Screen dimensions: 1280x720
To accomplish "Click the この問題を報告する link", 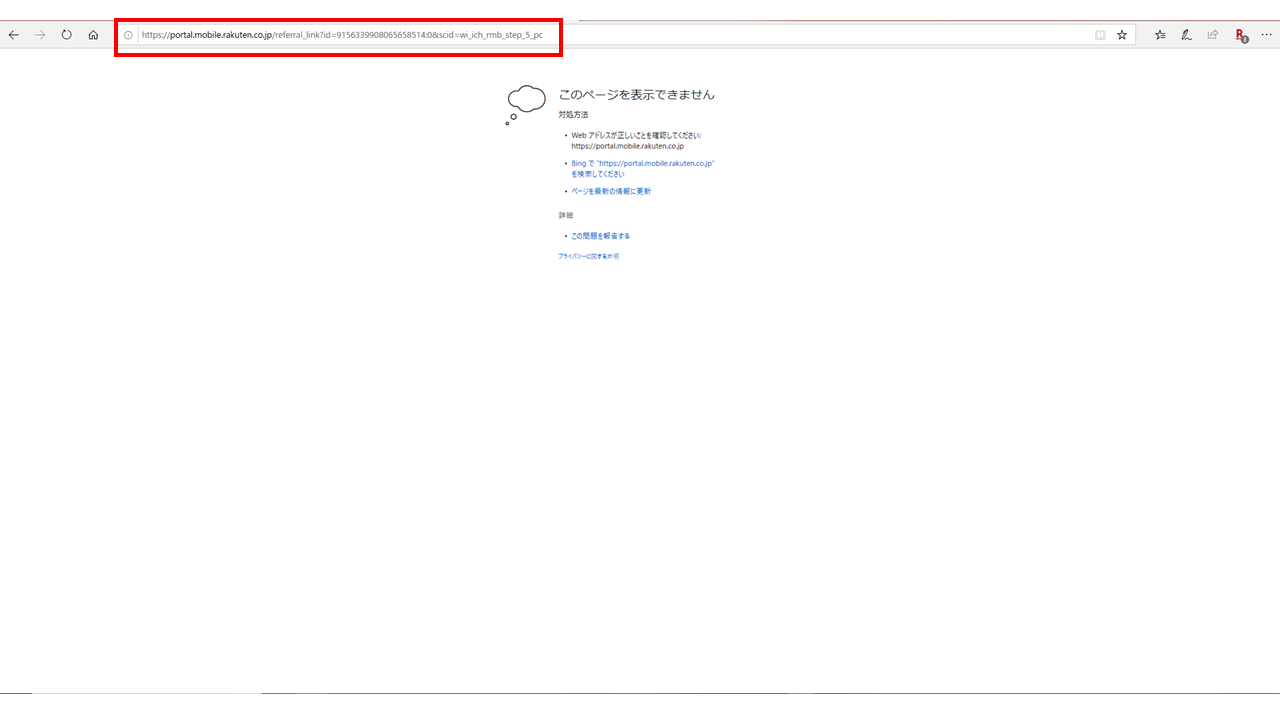I will coord(601,236).
